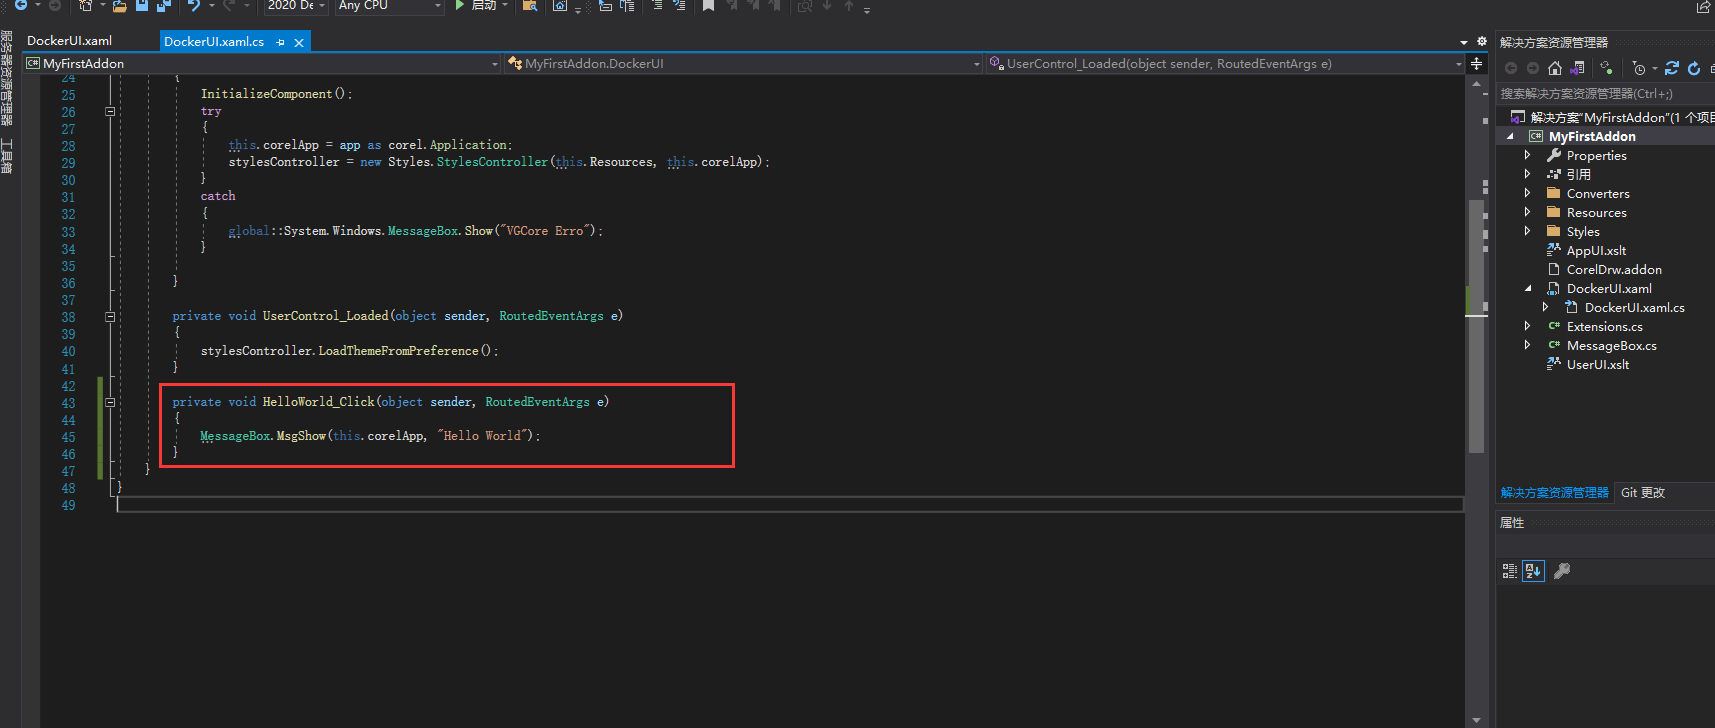Screen dimensions: 1715x728
Task: Click the bookmark icon in the toolbar
Action: coord(708,6)
